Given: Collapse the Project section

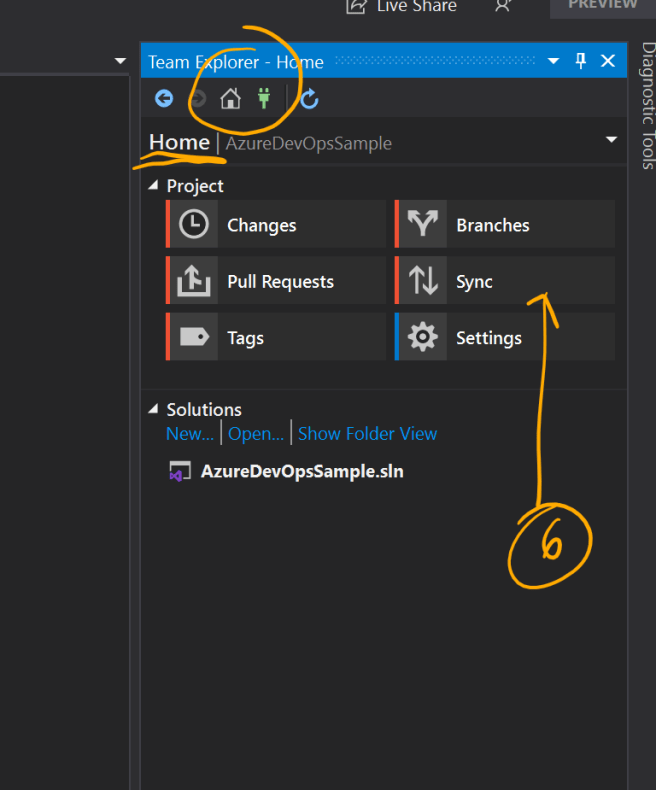Looking at the screenshot, I should click(x=153, y=186).
